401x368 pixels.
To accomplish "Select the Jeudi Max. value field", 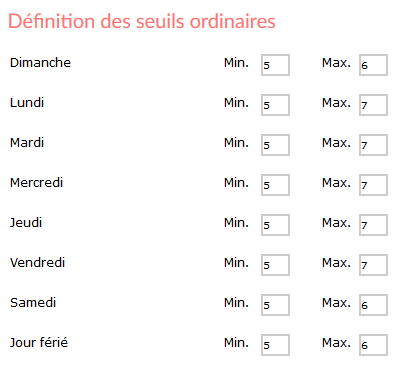I will pyautogui.click(x=373, y=225).
